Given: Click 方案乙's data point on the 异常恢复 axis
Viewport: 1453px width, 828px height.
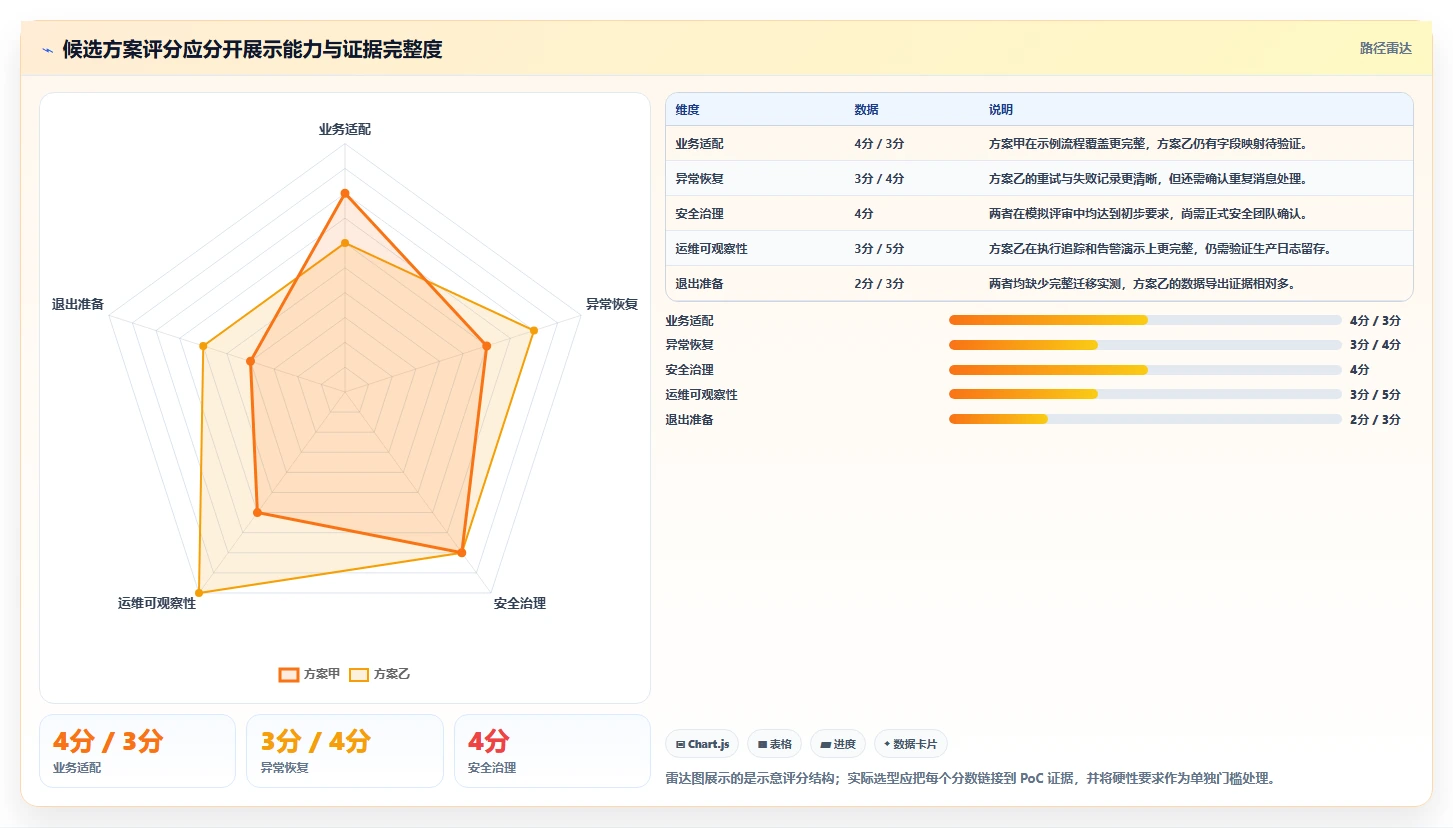Looking at the screenshot, I should pyautogui.click(x=534, y=330).
